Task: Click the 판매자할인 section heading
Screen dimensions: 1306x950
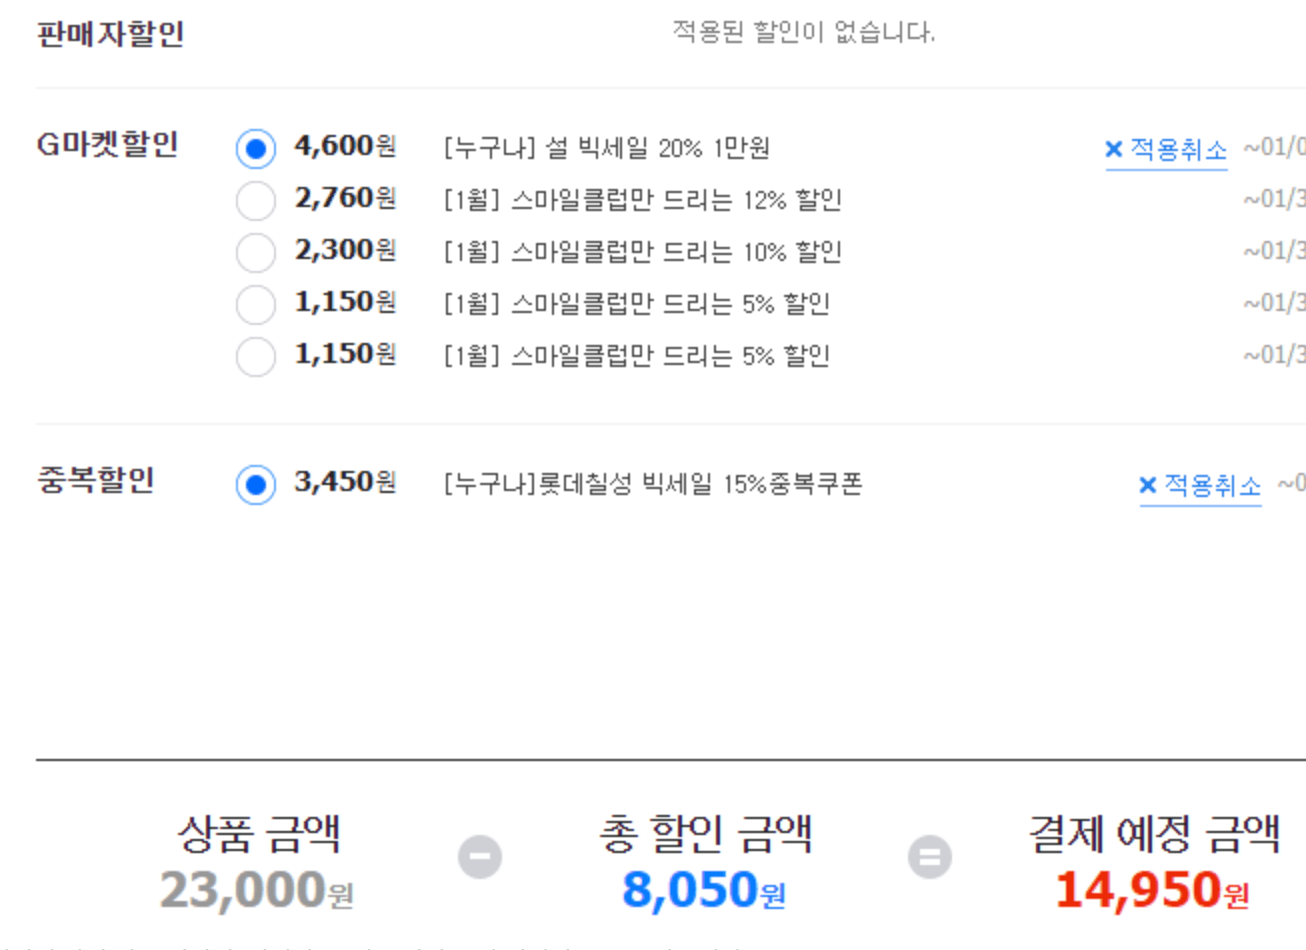Action: click(110, 34)
